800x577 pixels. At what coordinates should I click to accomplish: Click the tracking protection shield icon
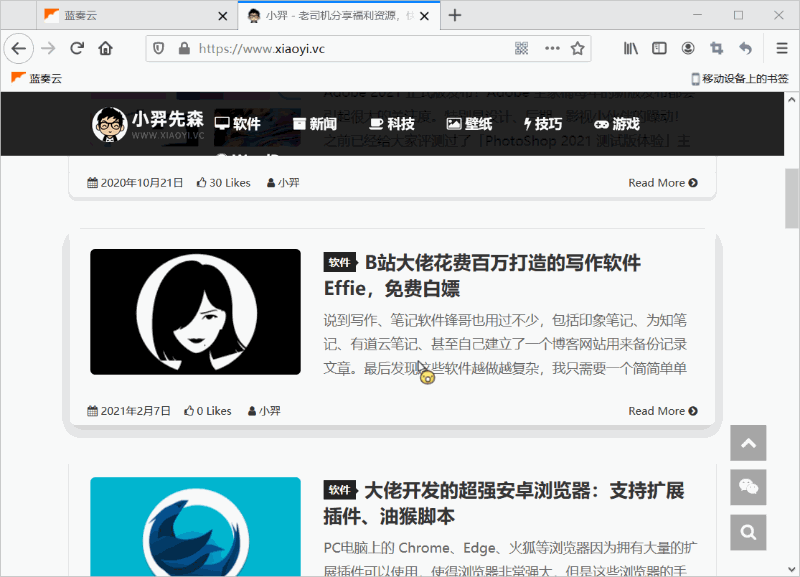point(159,48)
